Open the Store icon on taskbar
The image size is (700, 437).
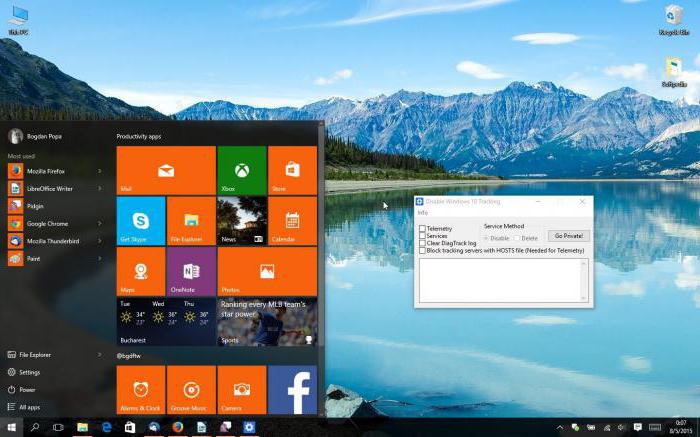[130, 427]
